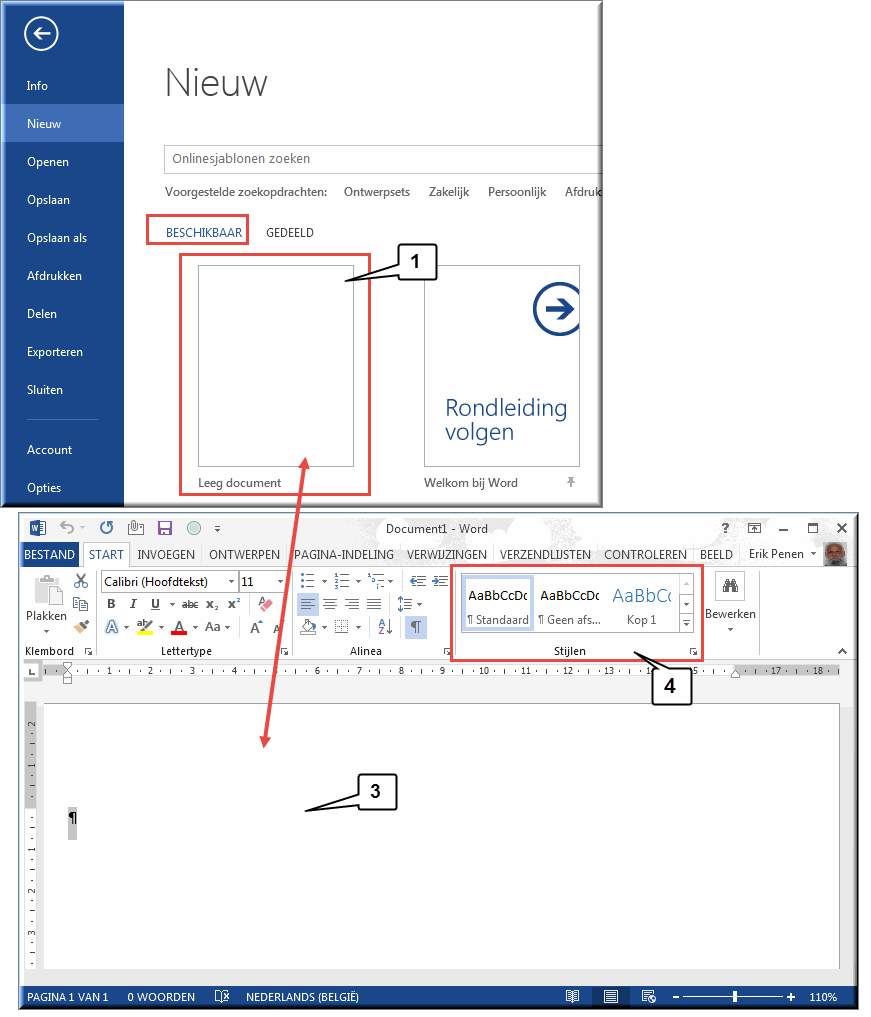Undo the last action

pyautogui.click(x=66, y=527)
